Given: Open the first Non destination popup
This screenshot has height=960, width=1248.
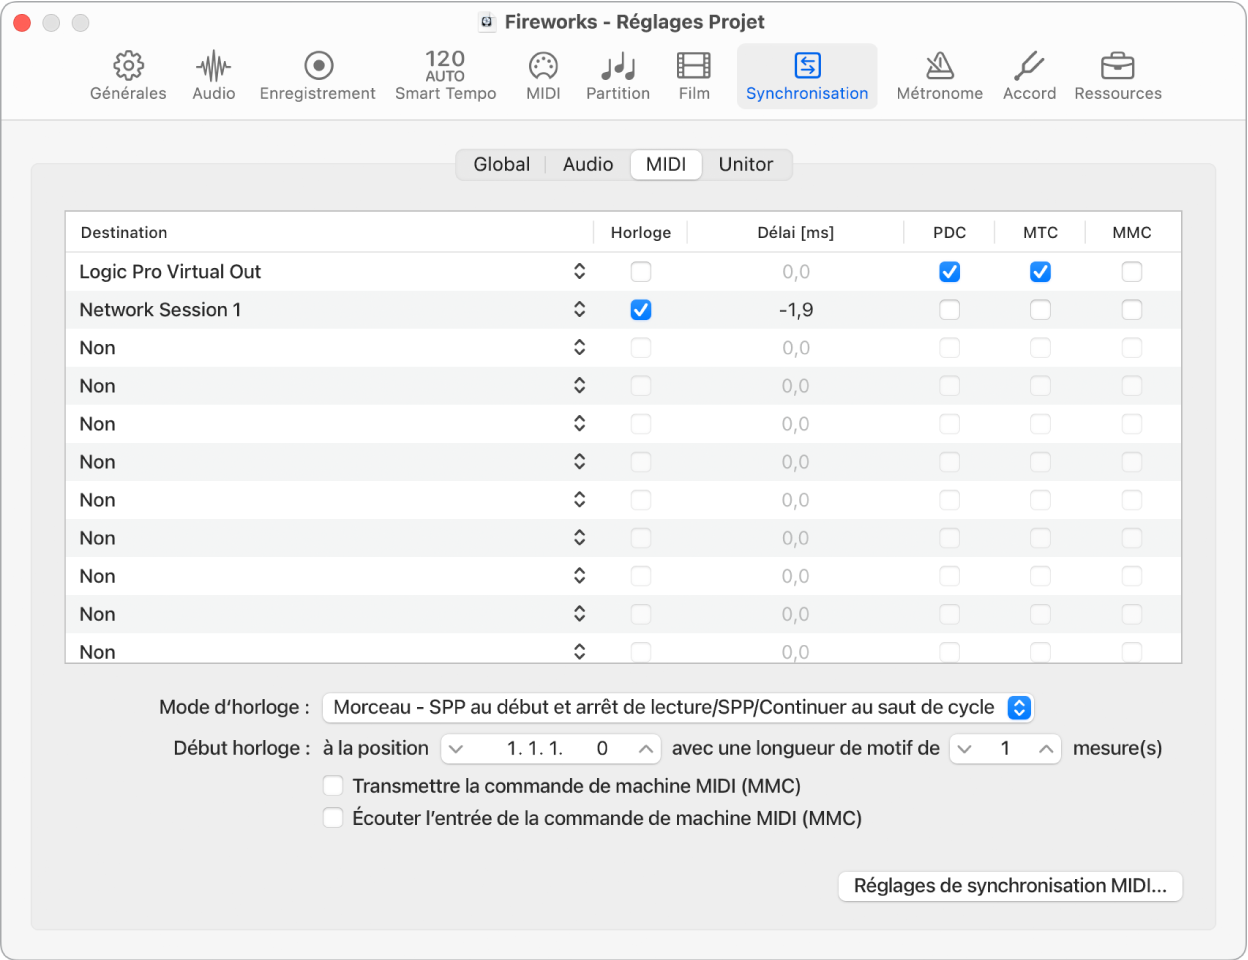Looking at the screenshot, I should (580, 347).
